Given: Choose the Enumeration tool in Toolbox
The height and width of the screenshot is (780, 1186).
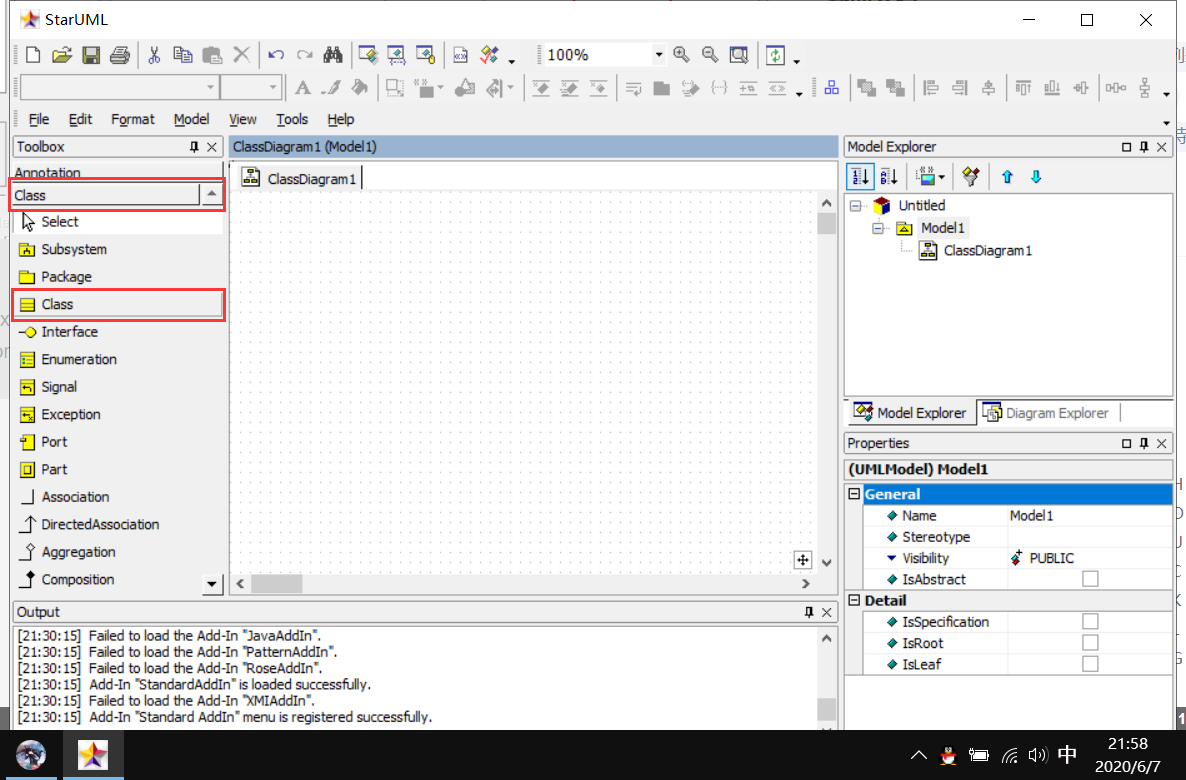Looking at the screenshot, I should pyautogui.click(x=118, y=359).
